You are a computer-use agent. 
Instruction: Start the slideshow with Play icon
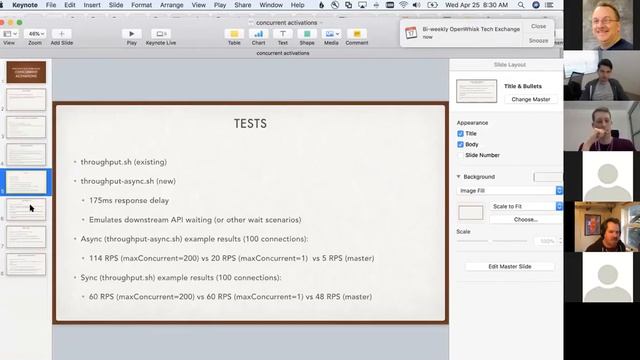[x=131, y=34]
